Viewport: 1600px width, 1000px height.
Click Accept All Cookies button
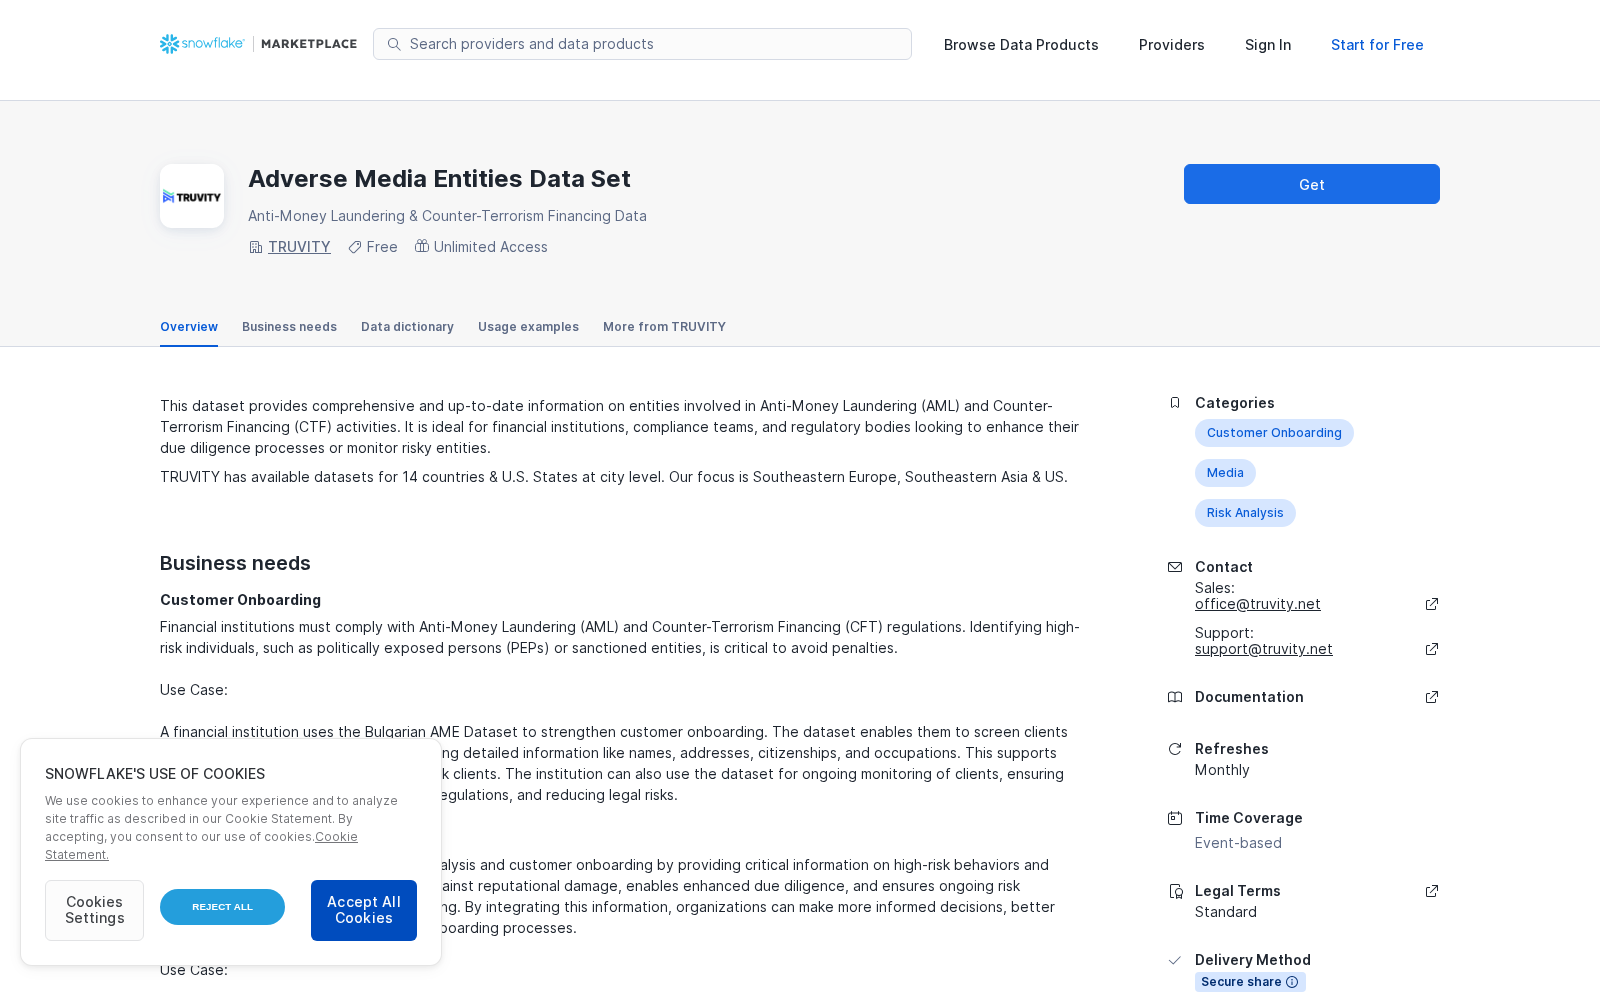pyautogui.click(x=364, y=910)
